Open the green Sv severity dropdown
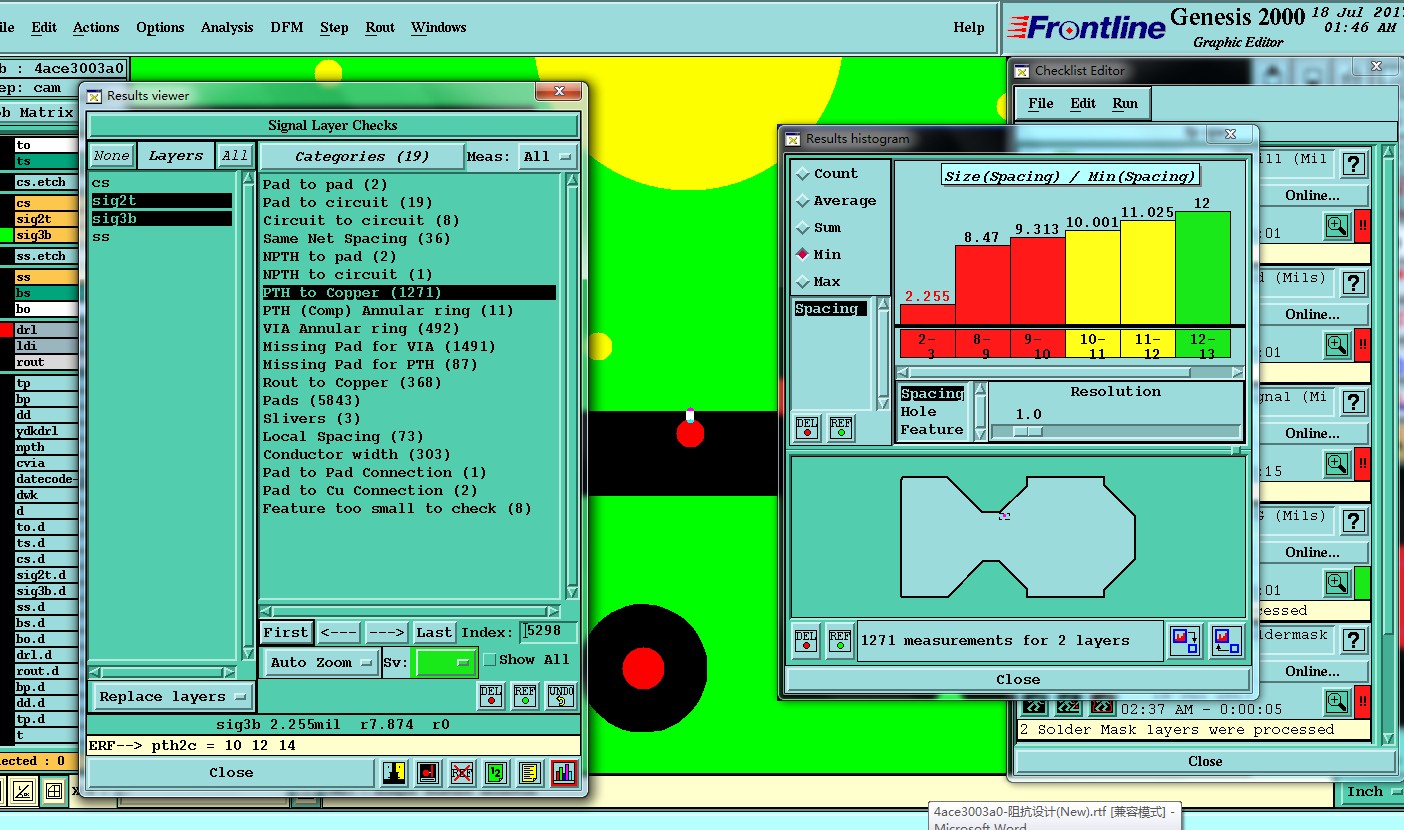Viewport: 1404px width, 830px height. click(445, 662)
